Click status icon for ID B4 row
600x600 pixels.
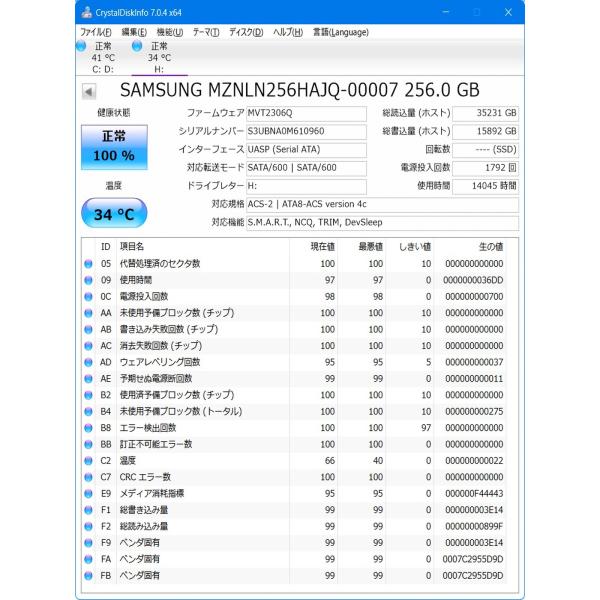point(88,412)
